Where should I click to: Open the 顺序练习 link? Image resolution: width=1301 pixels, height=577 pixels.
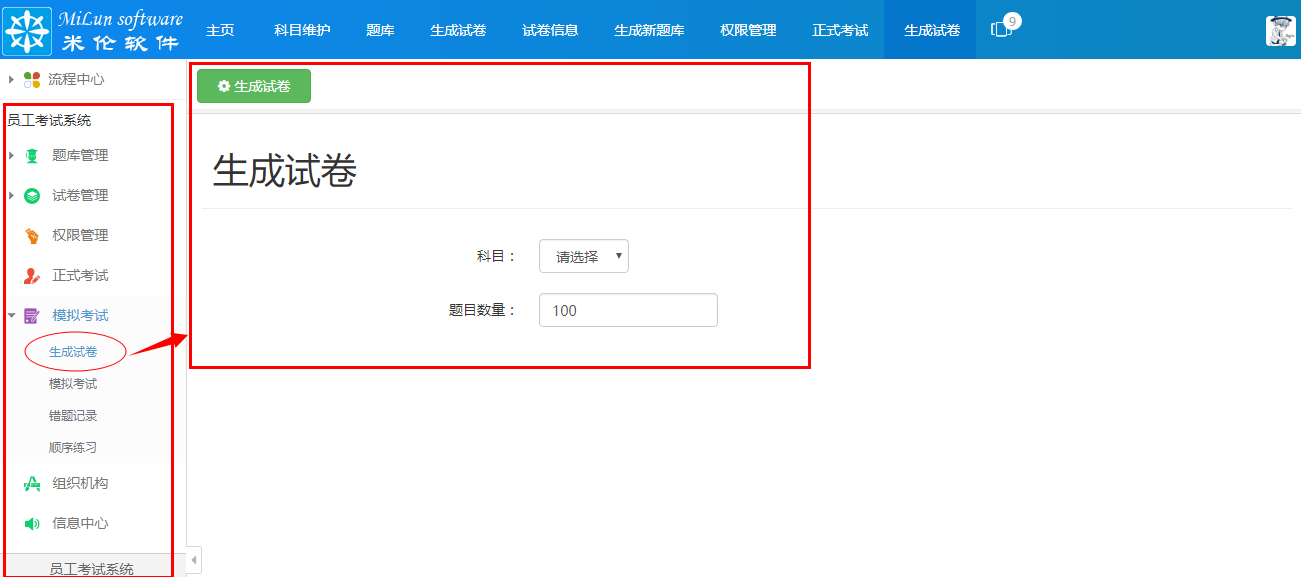point(74,447)
